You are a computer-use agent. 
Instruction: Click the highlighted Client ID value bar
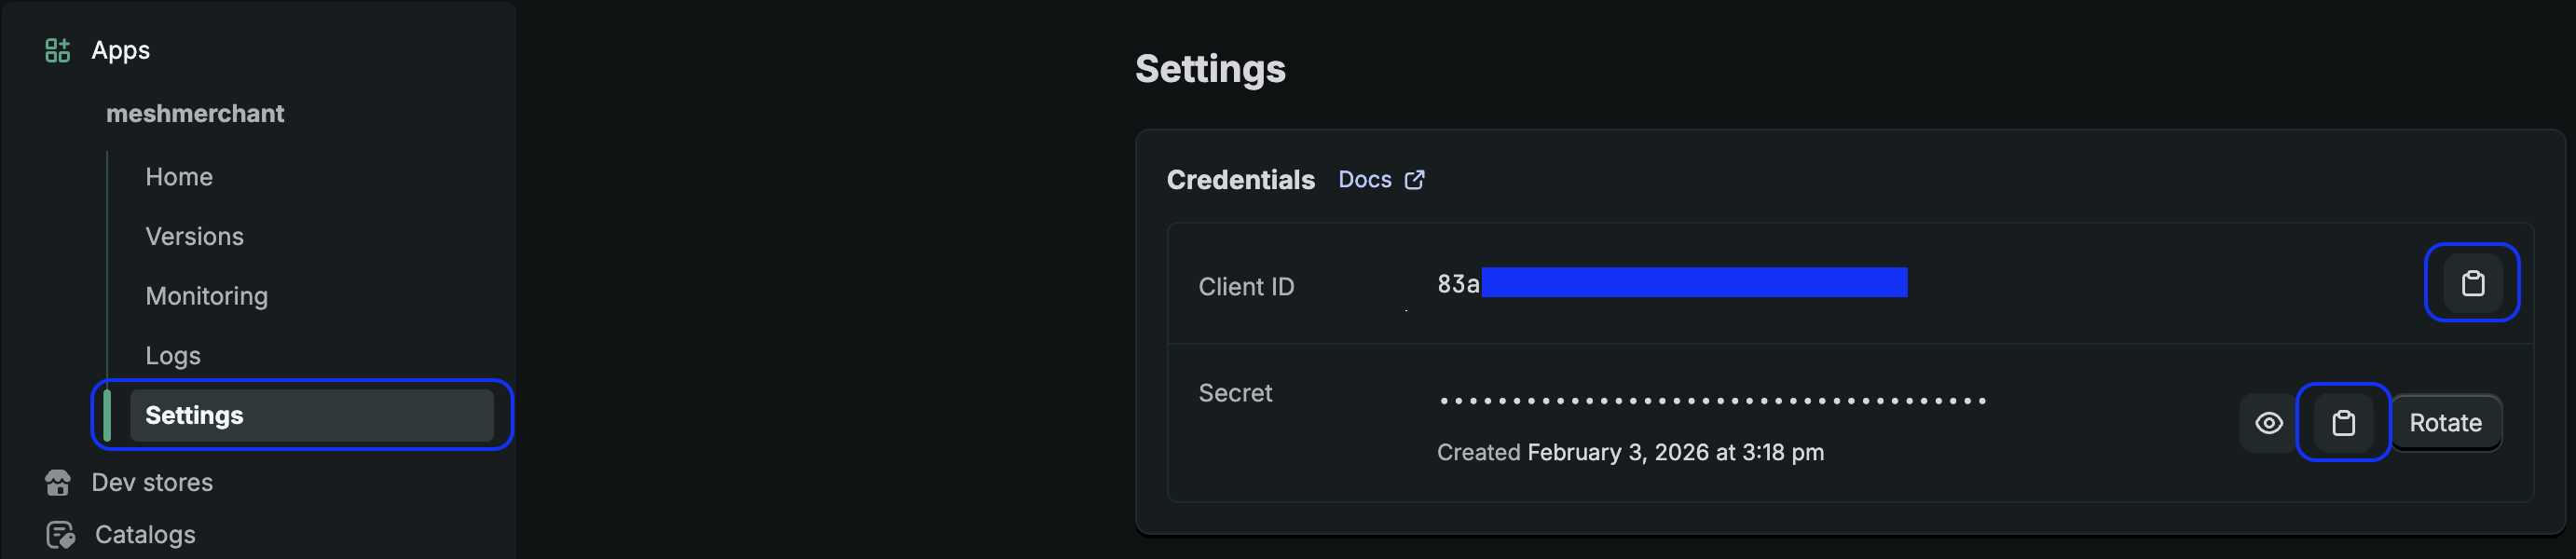(1693, 283)
